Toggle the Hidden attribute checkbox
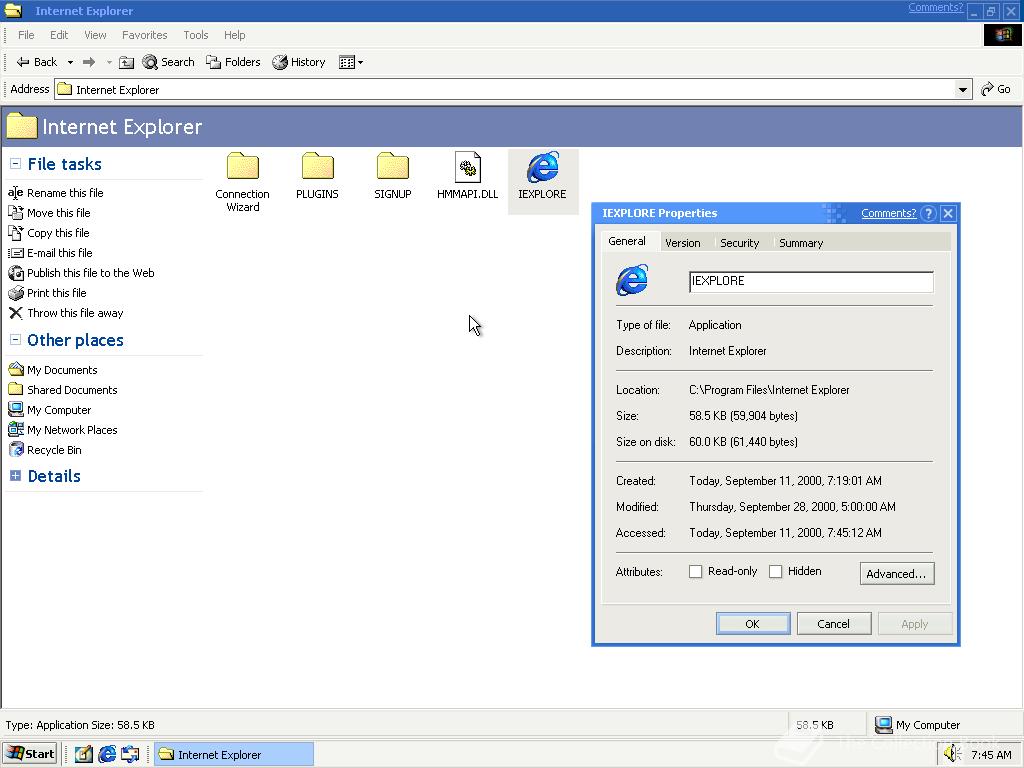 coord(775,571)
